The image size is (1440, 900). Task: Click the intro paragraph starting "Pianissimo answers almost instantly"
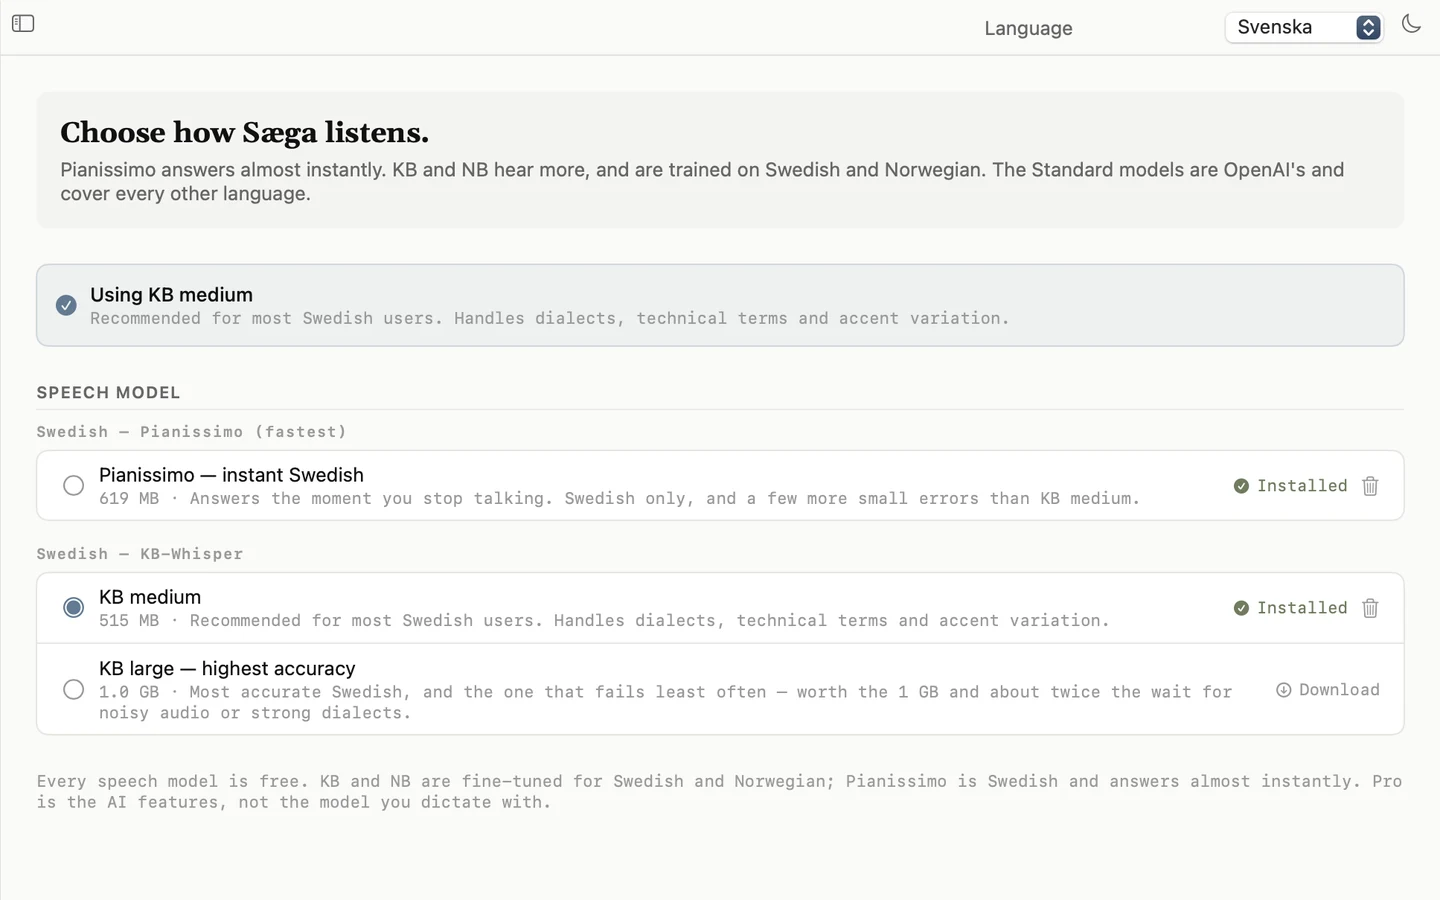click(x=702, y=182)
